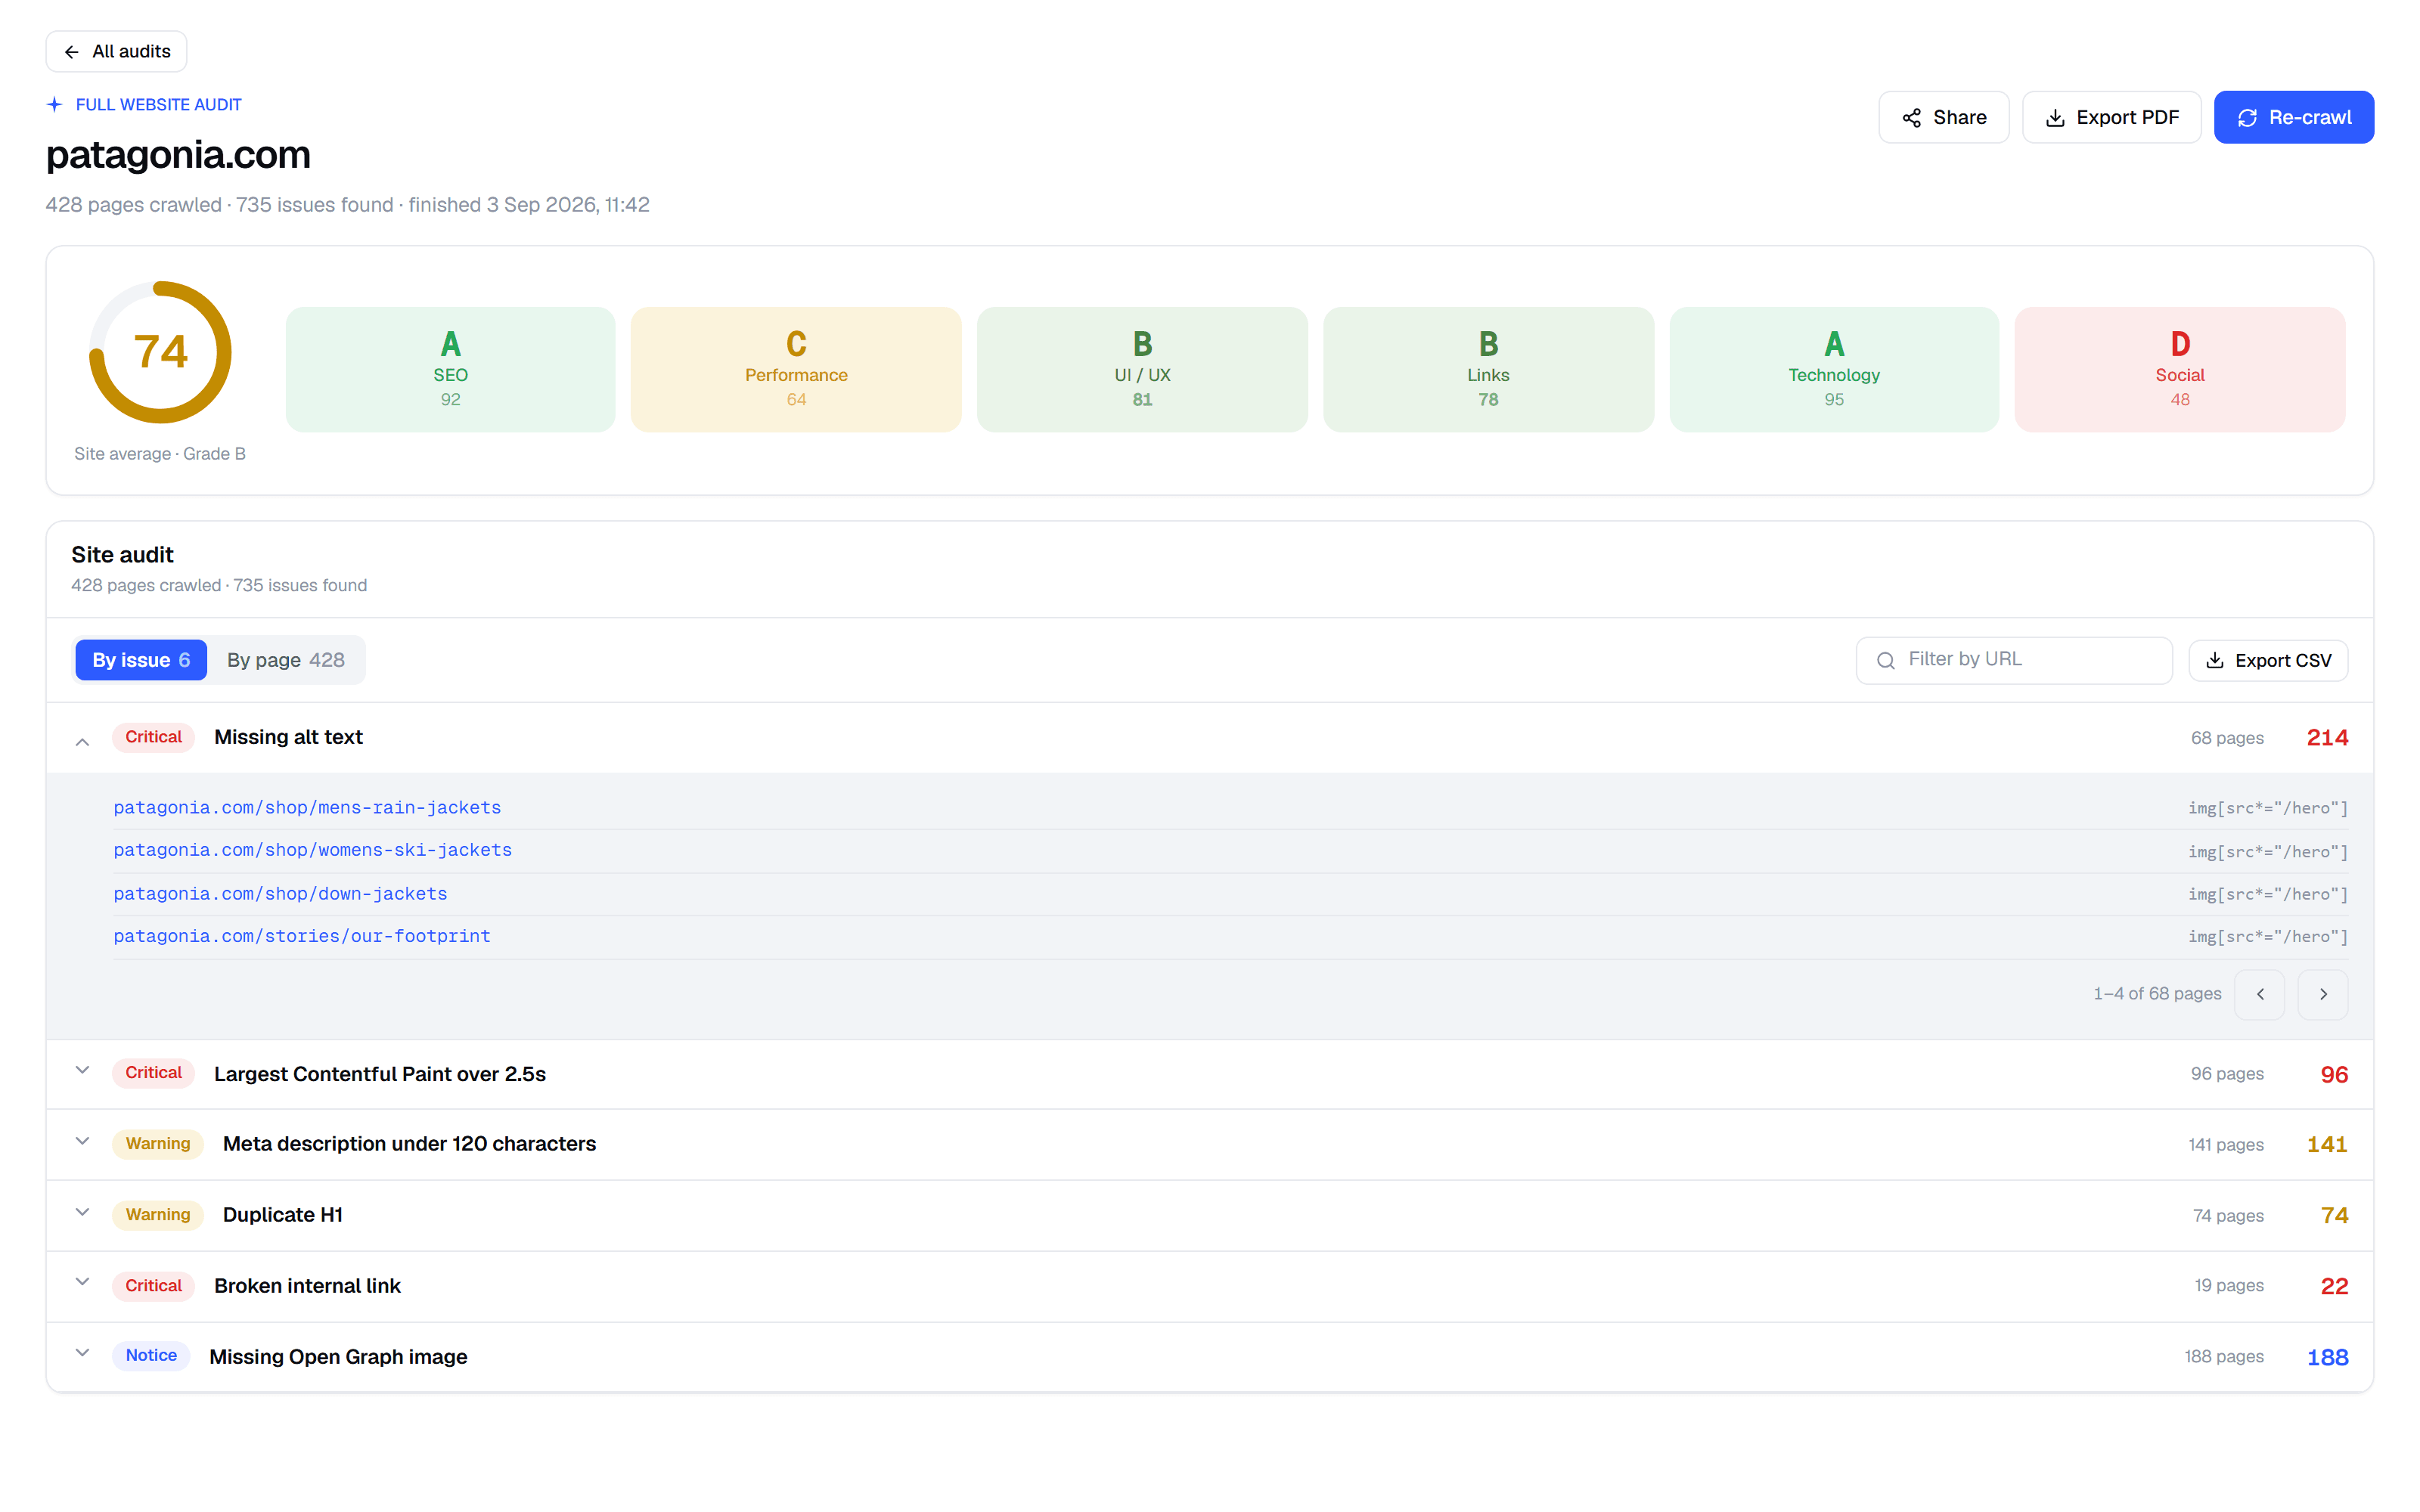
Task: Click the Missing alt text title
Action: (288, 737)
